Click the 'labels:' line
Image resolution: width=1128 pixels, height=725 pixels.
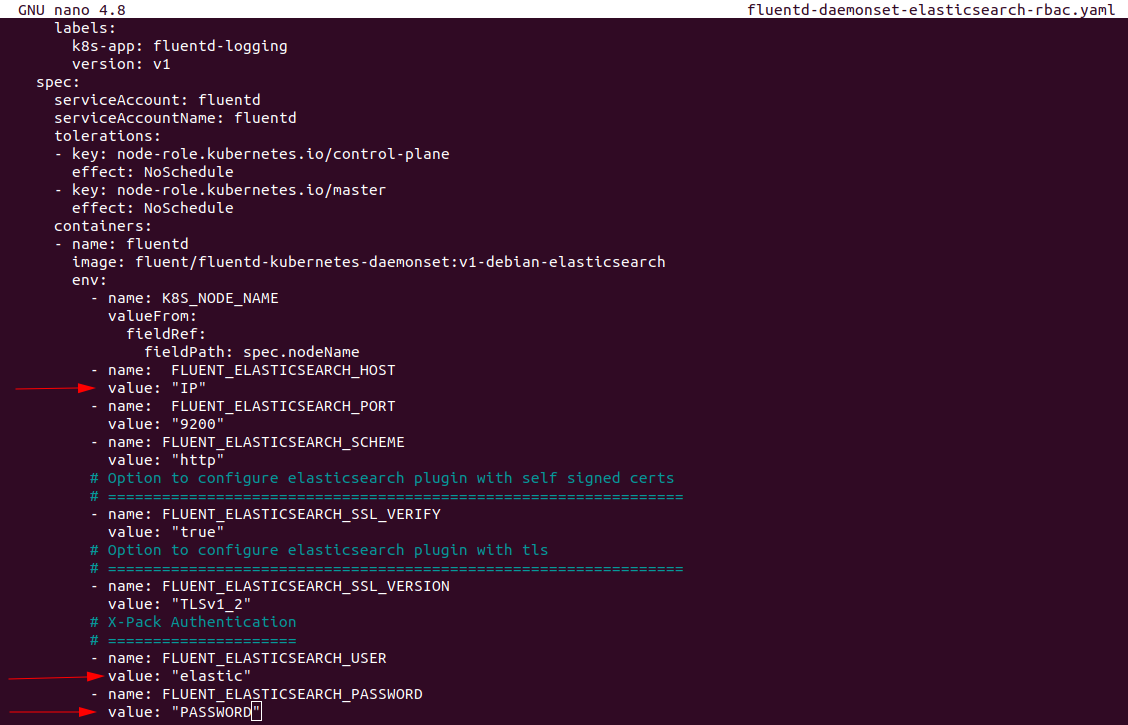[x=85, y=28]
